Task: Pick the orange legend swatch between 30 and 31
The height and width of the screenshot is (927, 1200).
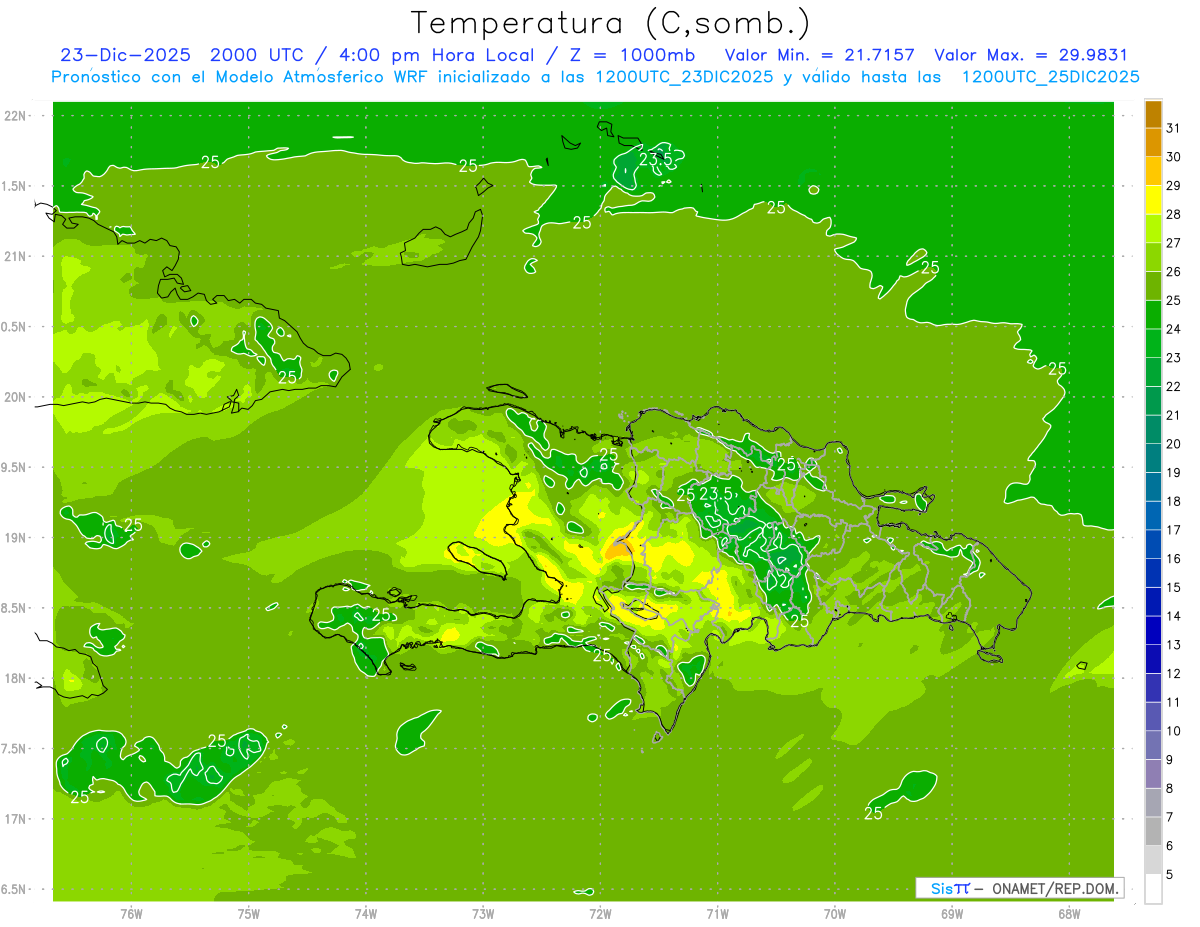Action: (x=1153, y=142)
